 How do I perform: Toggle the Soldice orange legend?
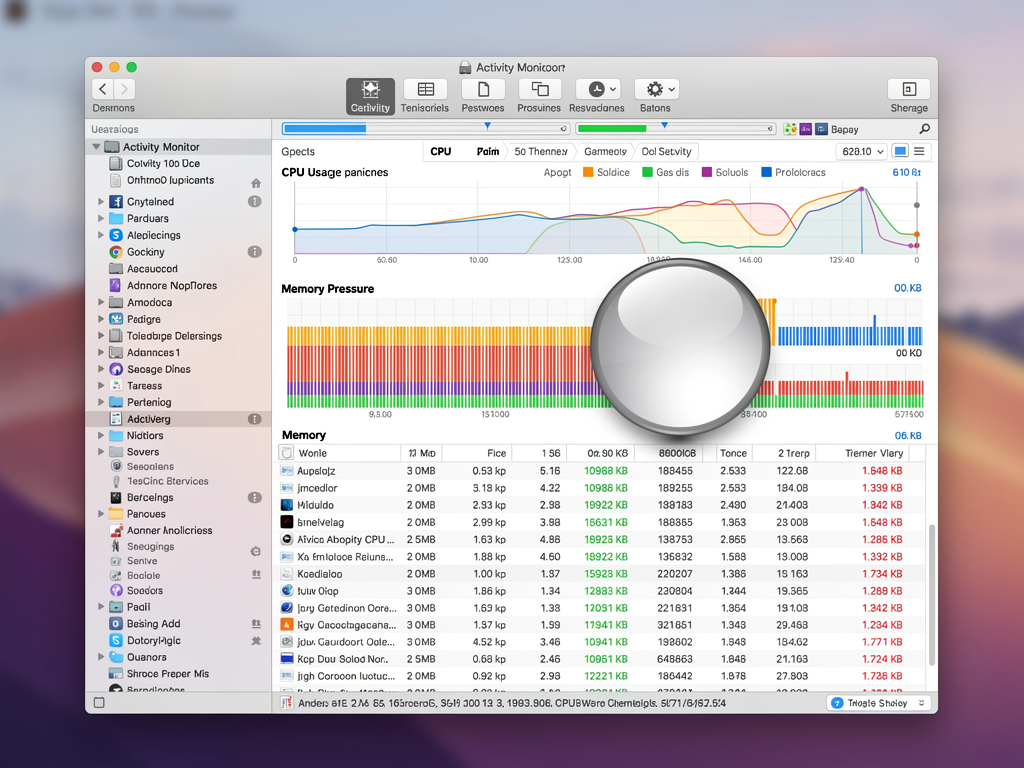click(588, 172)
